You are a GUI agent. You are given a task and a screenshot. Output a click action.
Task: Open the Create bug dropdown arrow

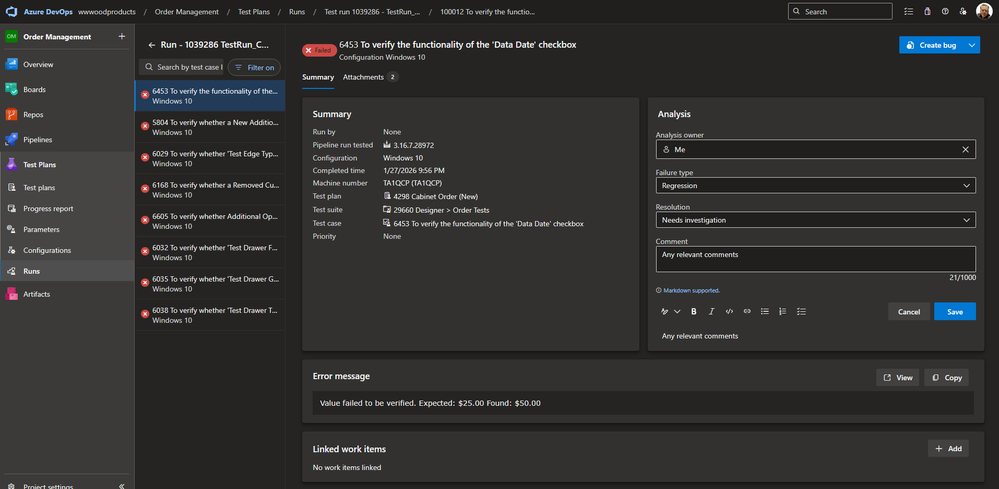973,46
